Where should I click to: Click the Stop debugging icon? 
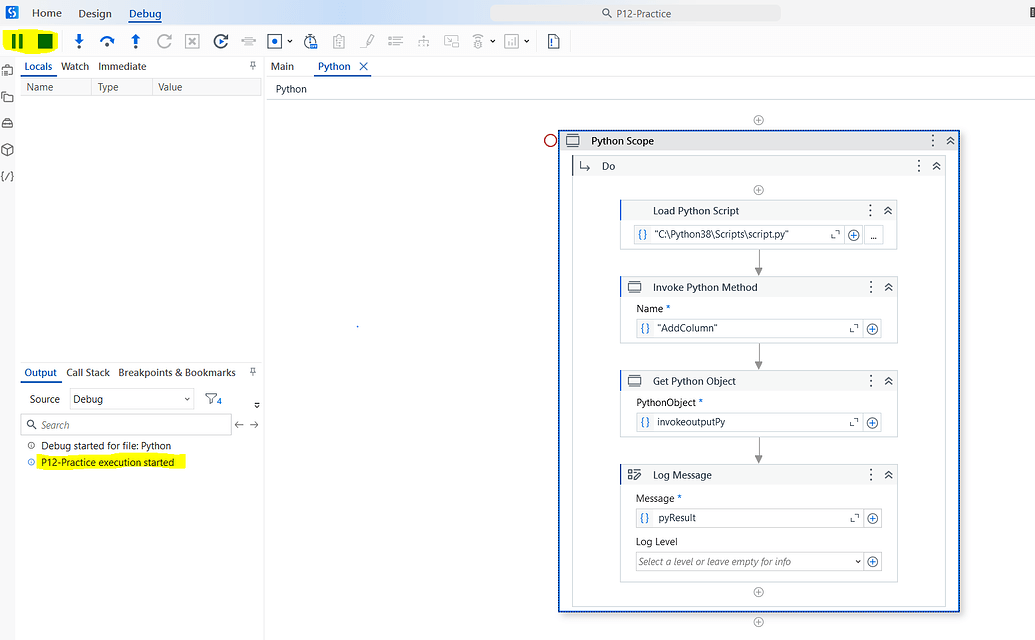pyautogui.click(x=45, y=41)
